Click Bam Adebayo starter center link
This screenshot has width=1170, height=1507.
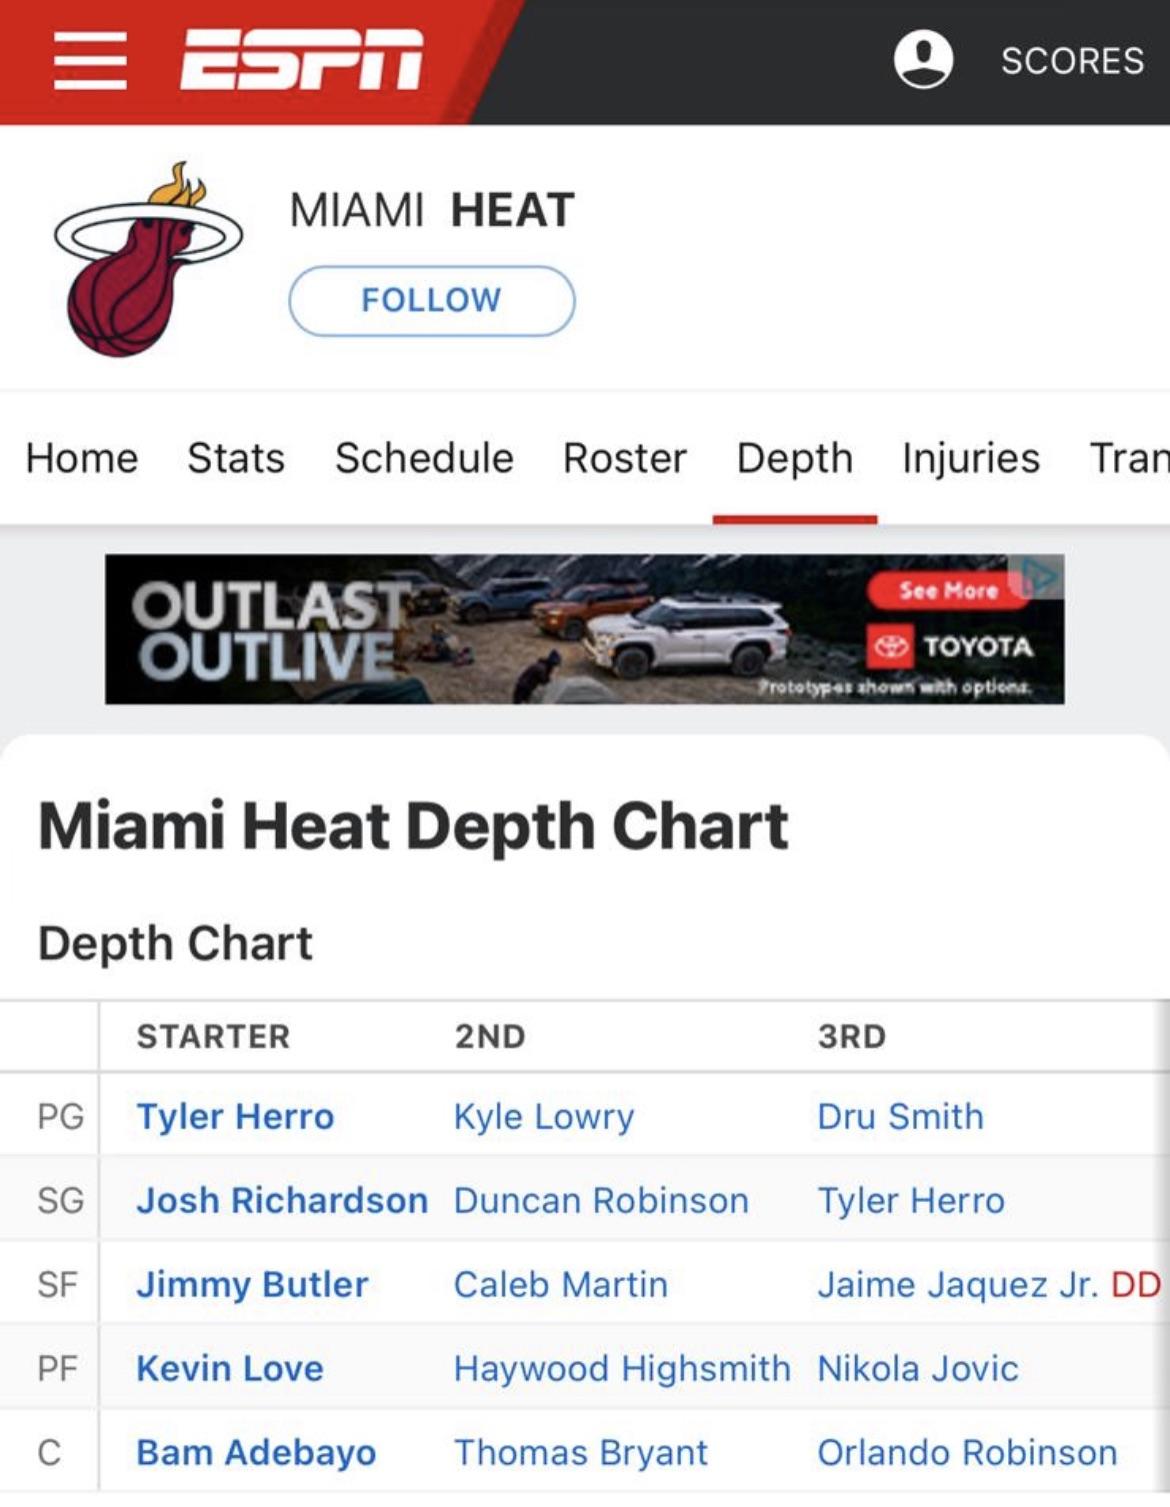click(256, 1452)
